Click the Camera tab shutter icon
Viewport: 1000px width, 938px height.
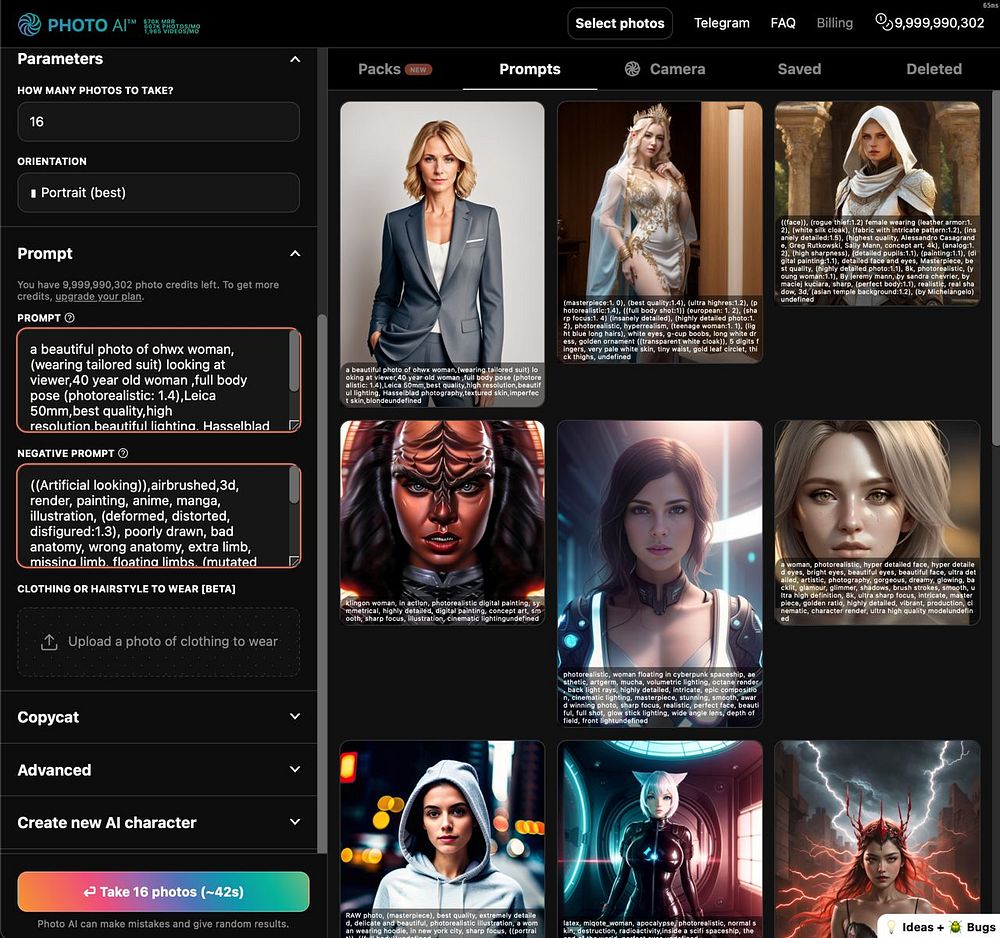point(632,69)
